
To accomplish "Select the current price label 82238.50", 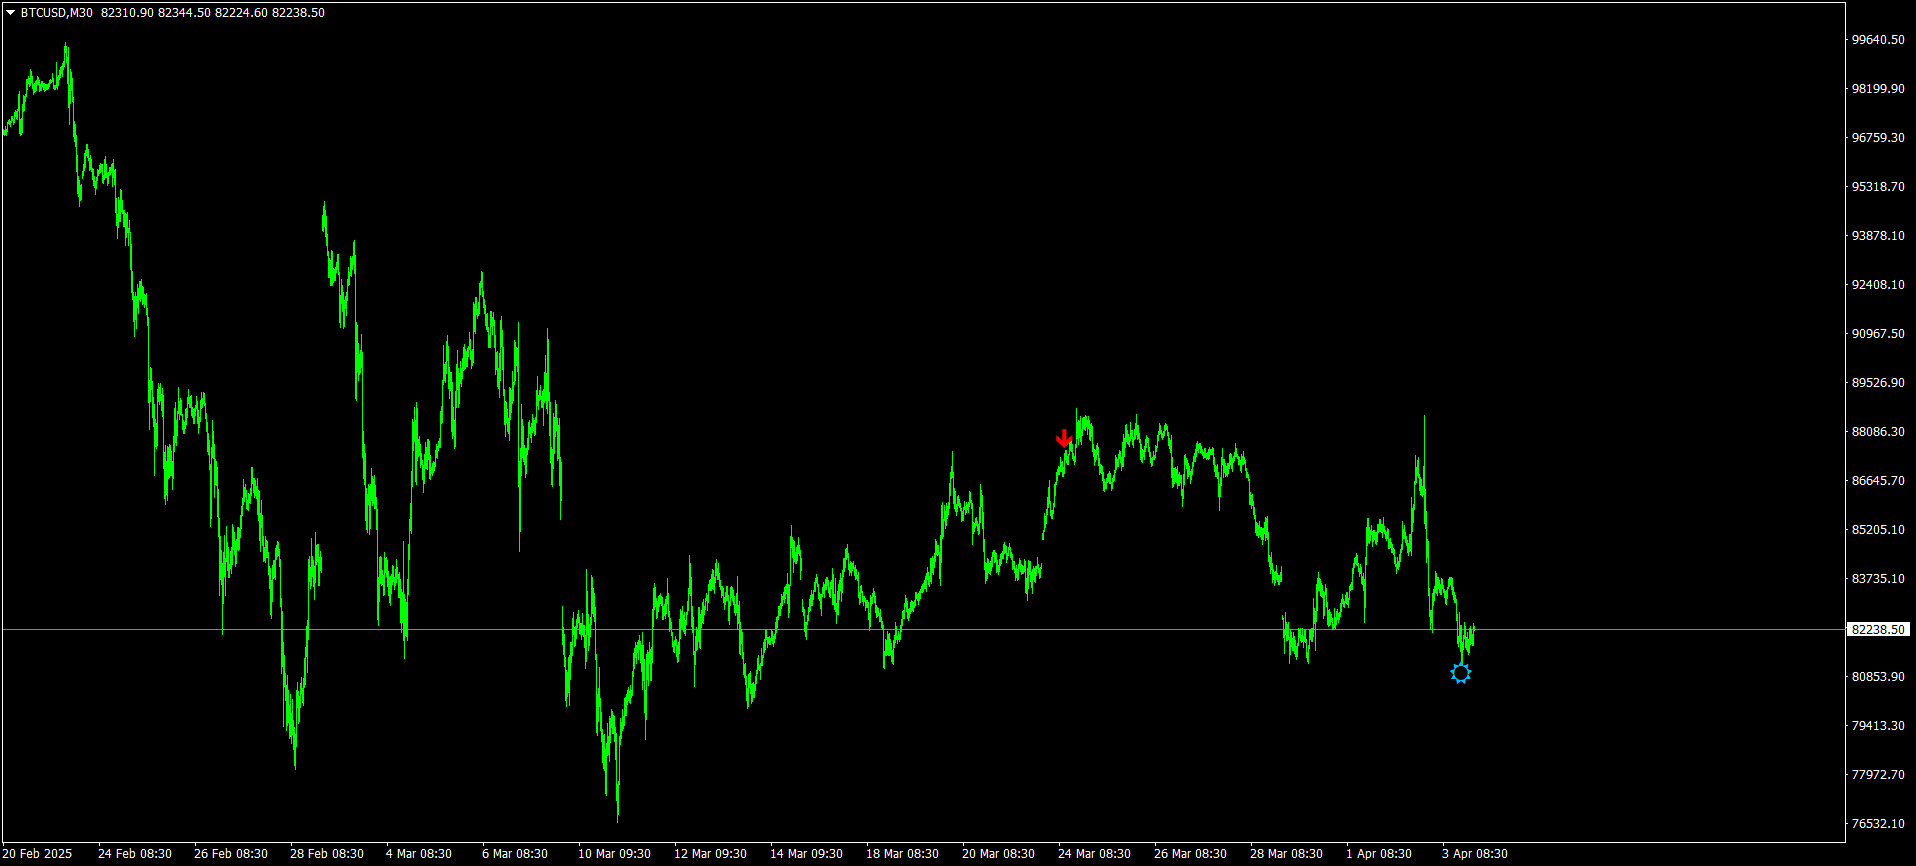I will click(1878, 630).
